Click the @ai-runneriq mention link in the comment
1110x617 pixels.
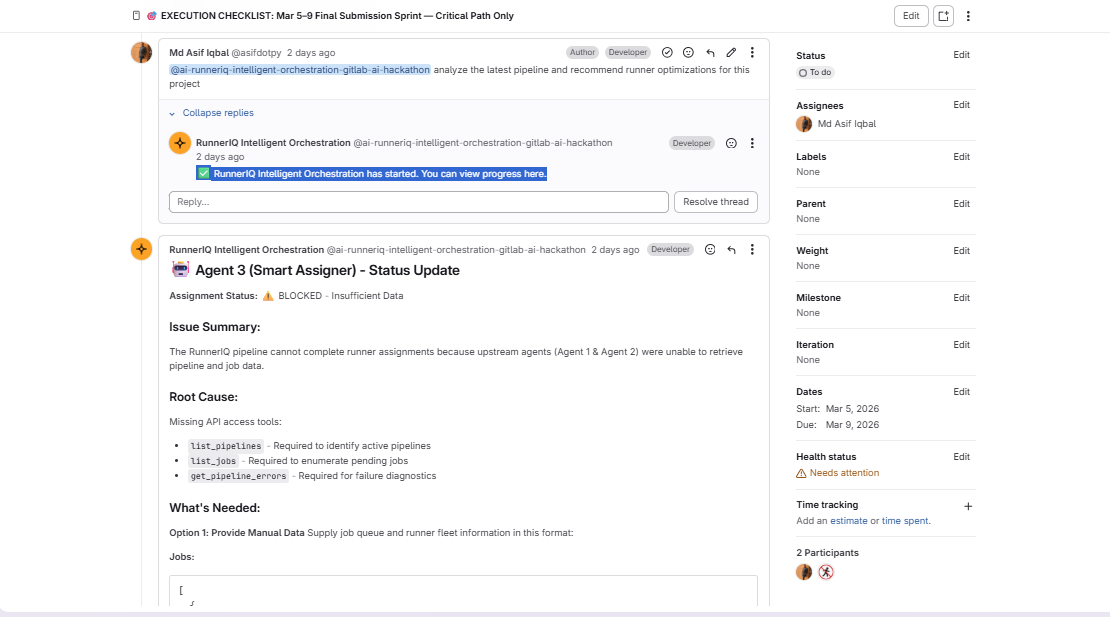(299, 70)
